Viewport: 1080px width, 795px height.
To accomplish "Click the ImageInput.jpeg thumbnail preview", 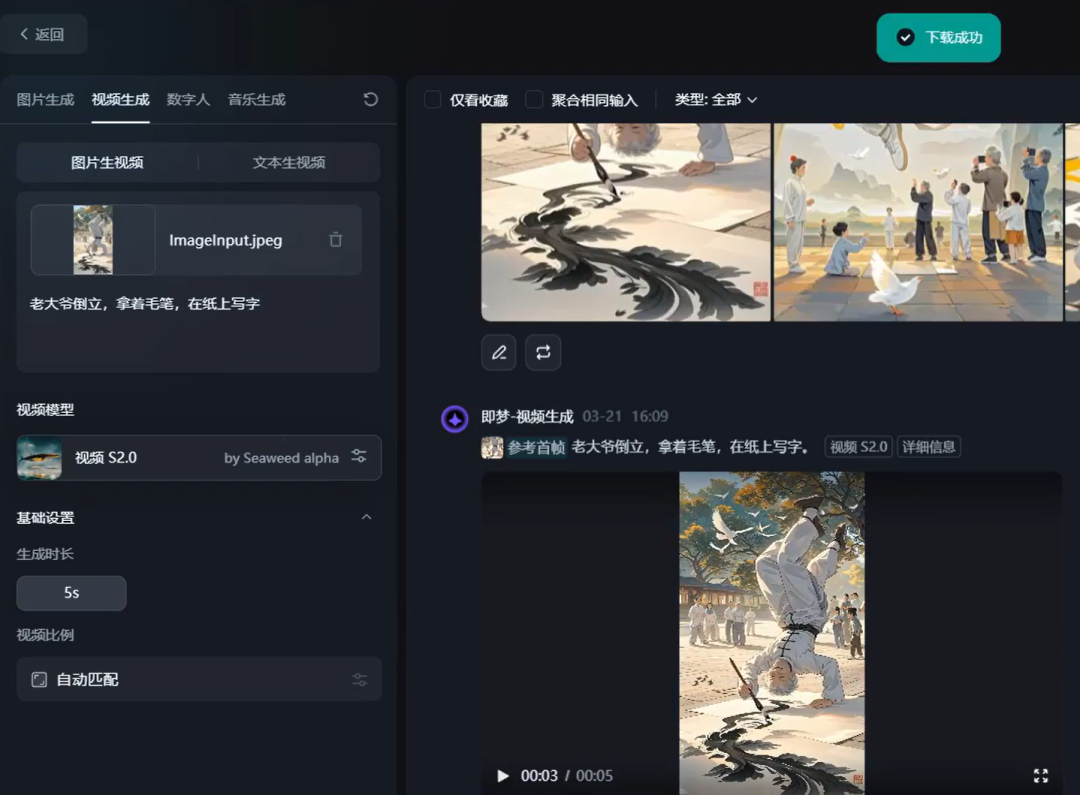I will [93, 240].
